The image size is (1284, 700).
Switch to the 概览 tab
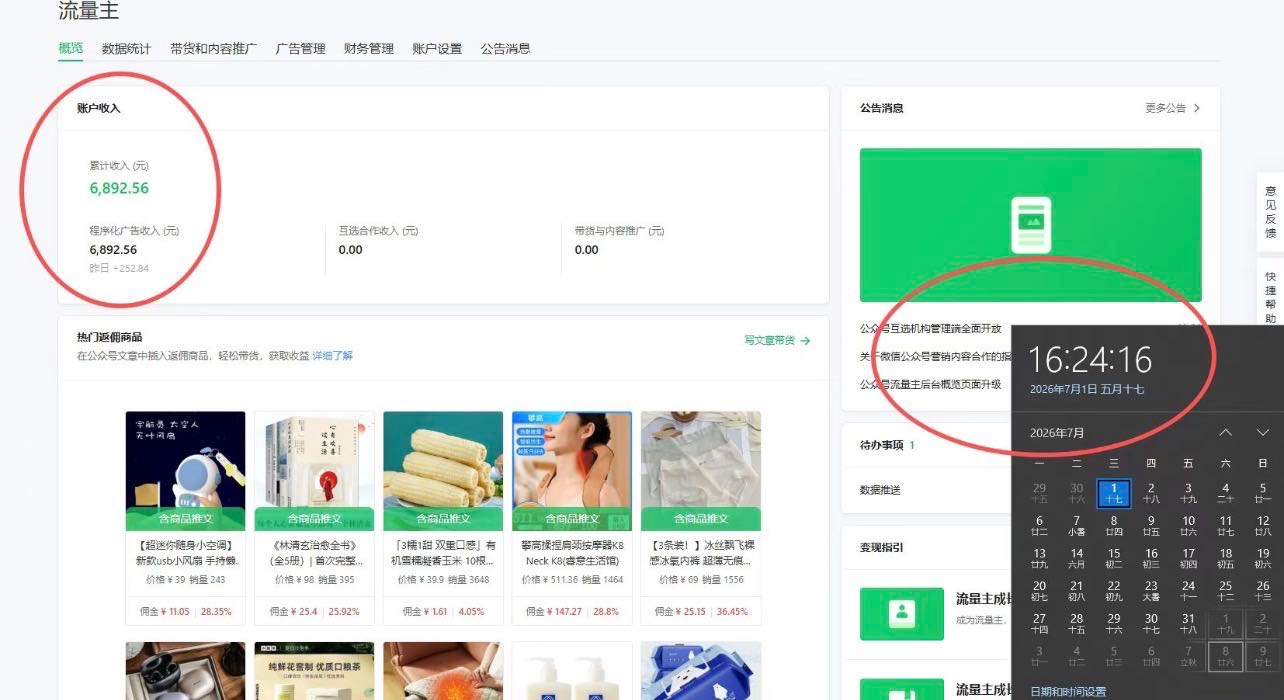[x=70, y=48]
